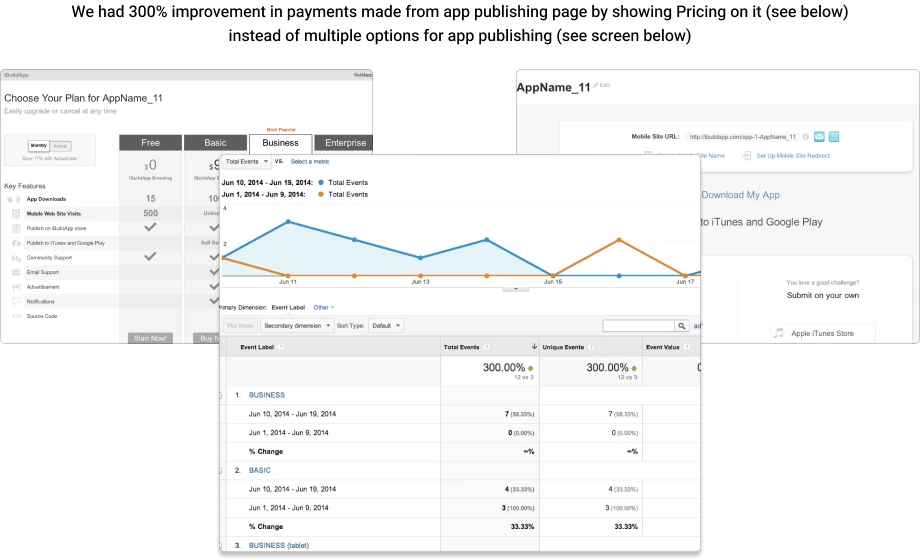Click 'Choose Your Plan for AppName_11' heading

pyautogui.click(x=83, y=98)
